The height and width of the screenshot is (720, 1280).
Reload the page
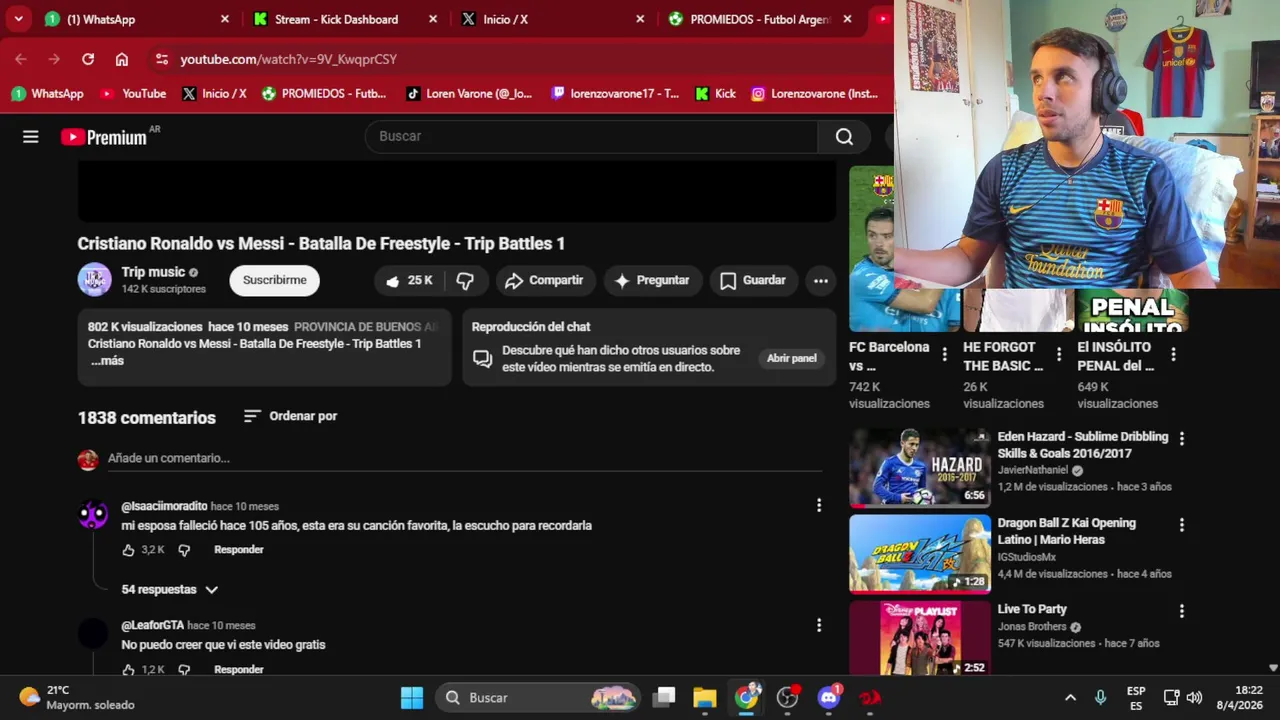tap(88, 59)
